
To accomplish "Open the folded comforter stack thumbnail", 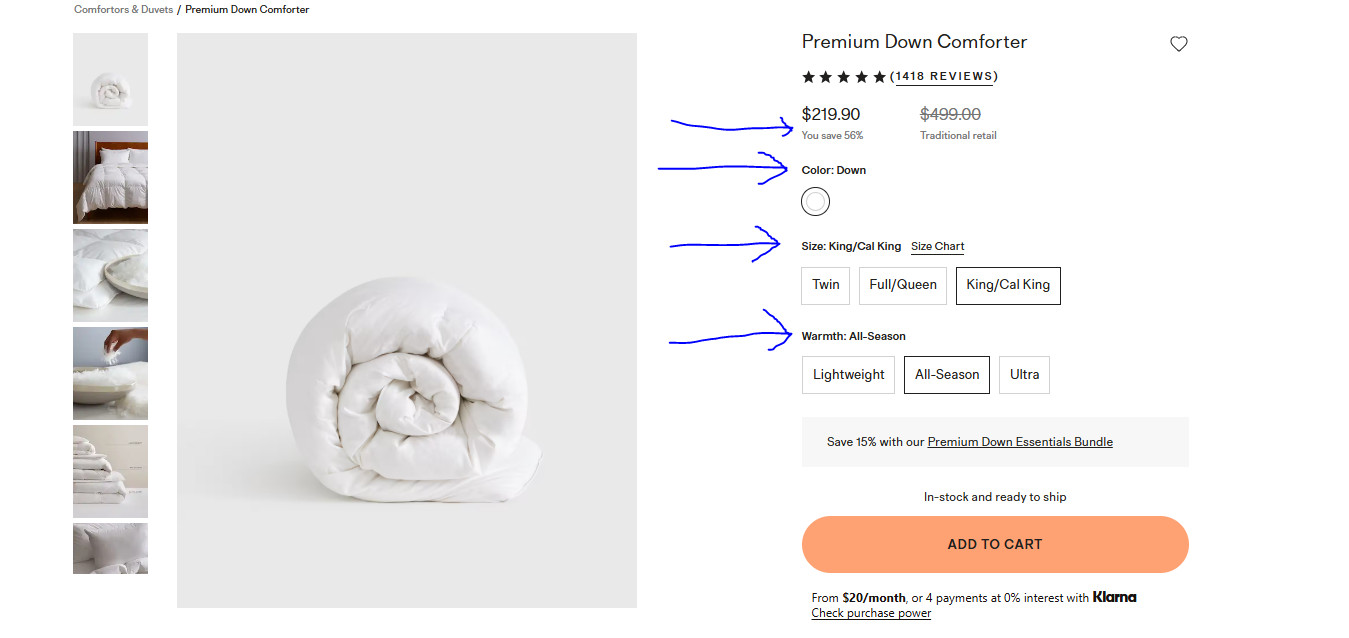I will (110, 471).
